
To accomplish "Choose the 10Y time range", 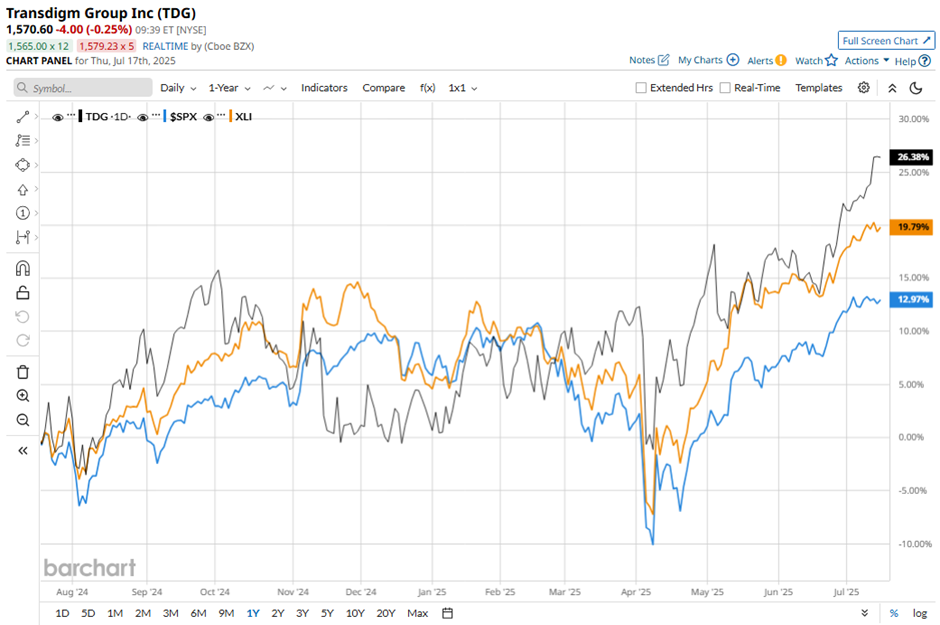I will coord(355,613).
